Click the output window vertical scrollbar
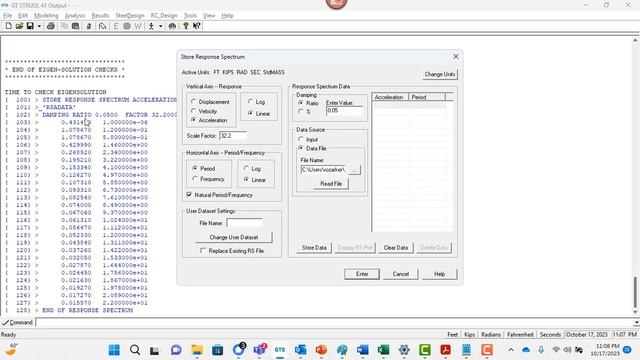Viewport: 640px width, 360px height. [x=635, y=292]
